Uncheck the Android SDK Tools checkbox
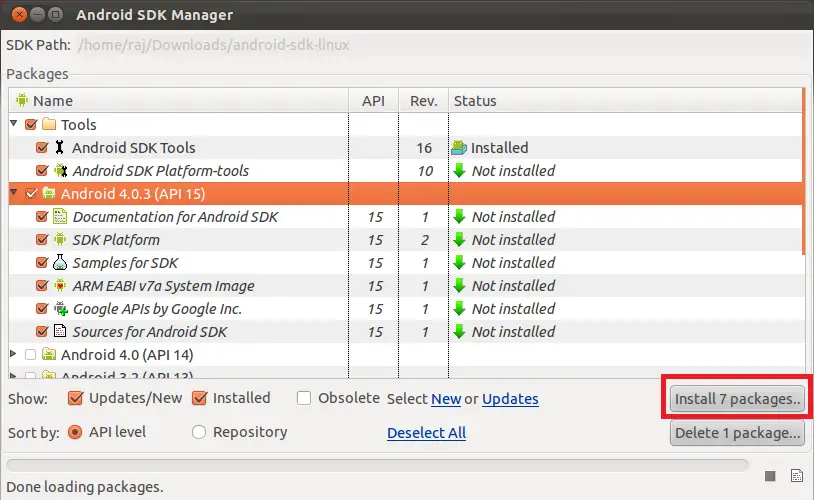The width and height of the screenshot is (814, 500). click(x=42, y=147)
